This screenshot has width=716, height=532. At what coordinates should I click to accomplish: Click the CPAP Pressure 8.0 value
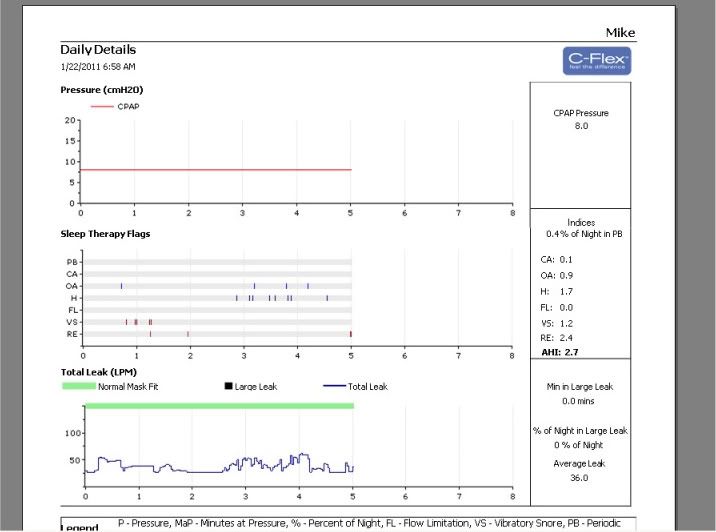(x=581, y=127)
